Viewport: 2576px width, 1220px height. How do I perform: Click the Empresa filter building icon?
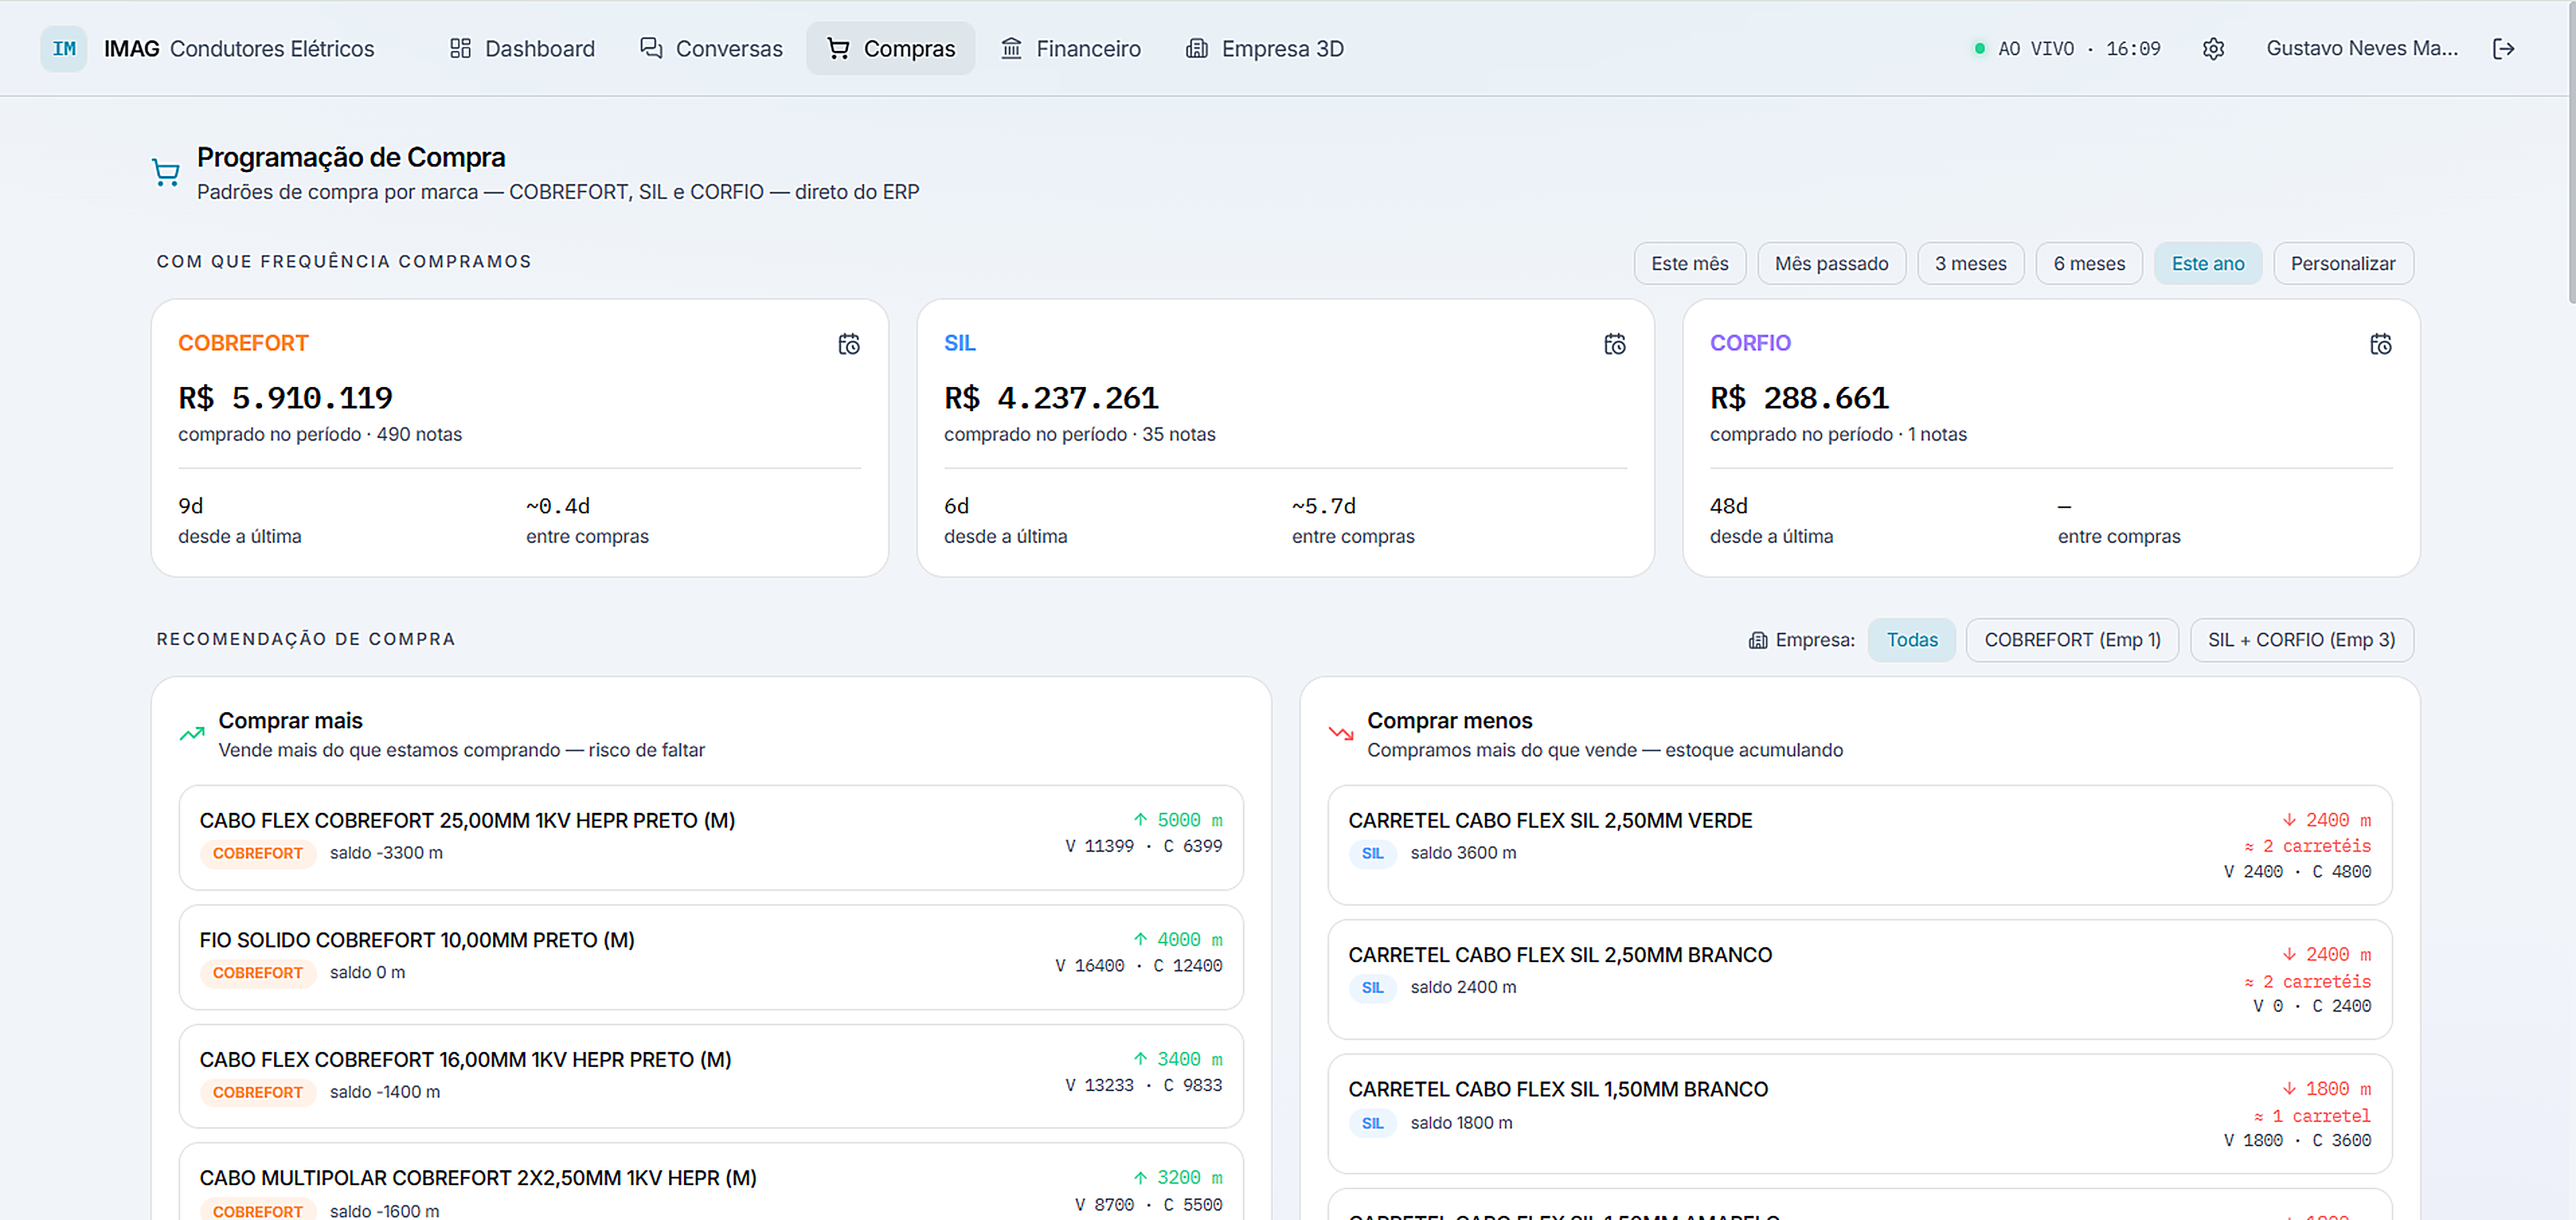1758,640
